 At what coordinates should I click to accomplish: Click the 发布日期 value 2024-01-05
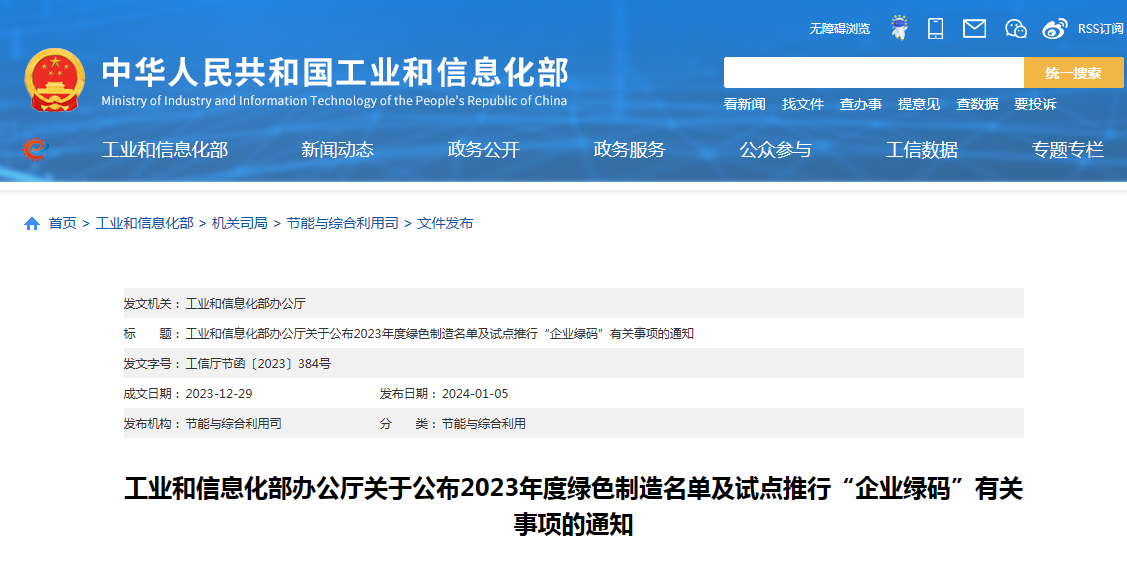click(x=475, y=394)
